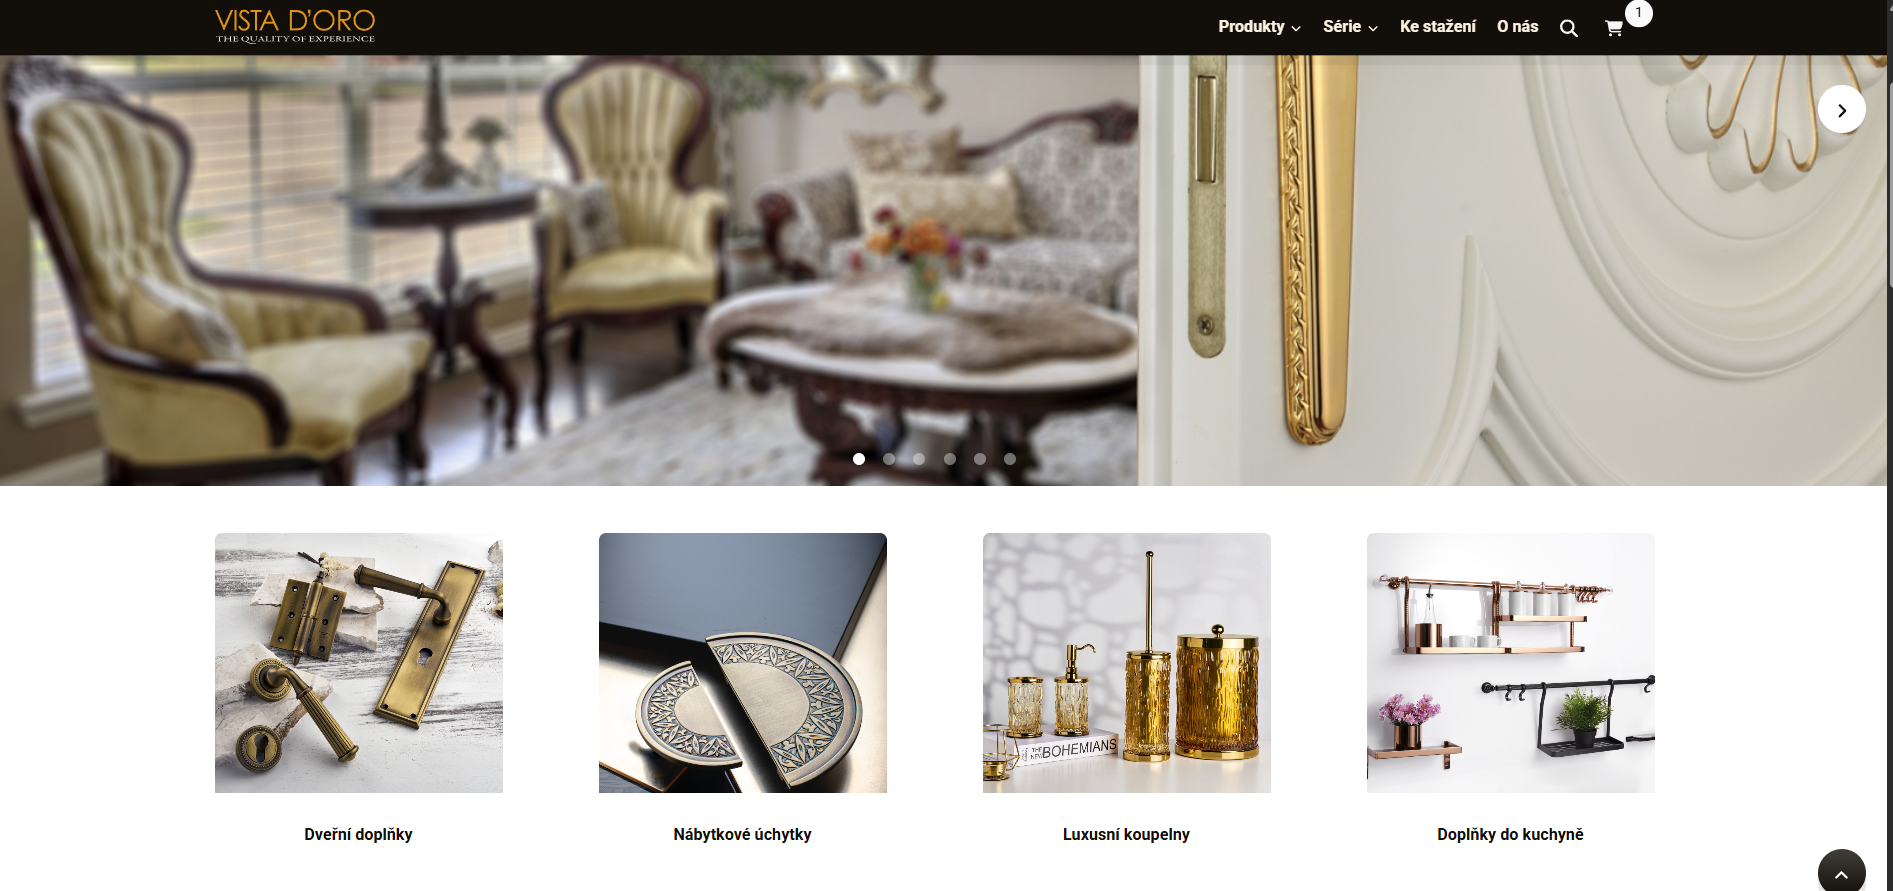Open the search magnifier icon
This screenshot has height=891, width=1893.
tap(1568, 28)
